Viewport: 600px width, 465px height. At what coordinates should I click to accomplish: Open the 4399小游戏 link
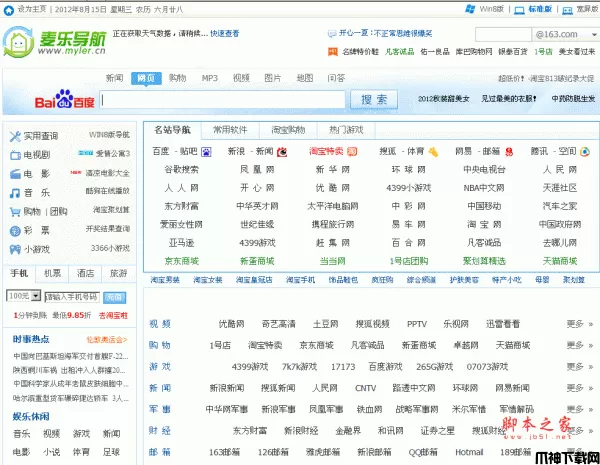tap(409, 188)
